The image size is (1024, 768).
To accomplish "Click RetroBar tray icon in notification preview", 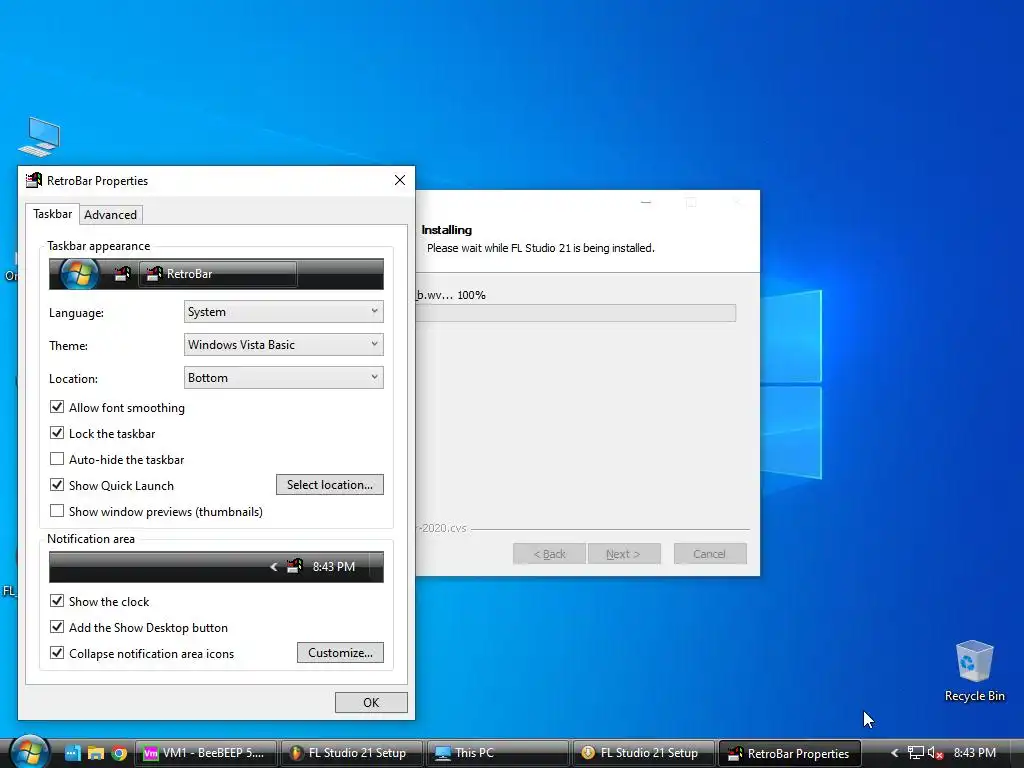I will pyautogui.click(x=295, y=566).
